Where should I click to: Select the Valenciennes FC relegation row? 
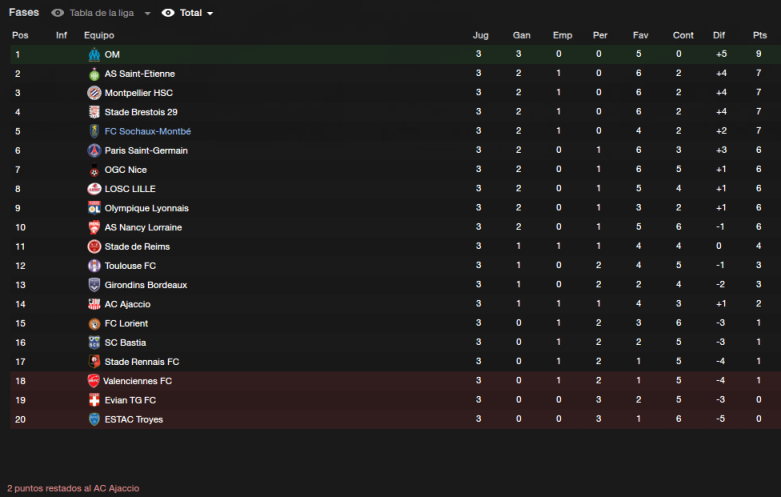395,381
